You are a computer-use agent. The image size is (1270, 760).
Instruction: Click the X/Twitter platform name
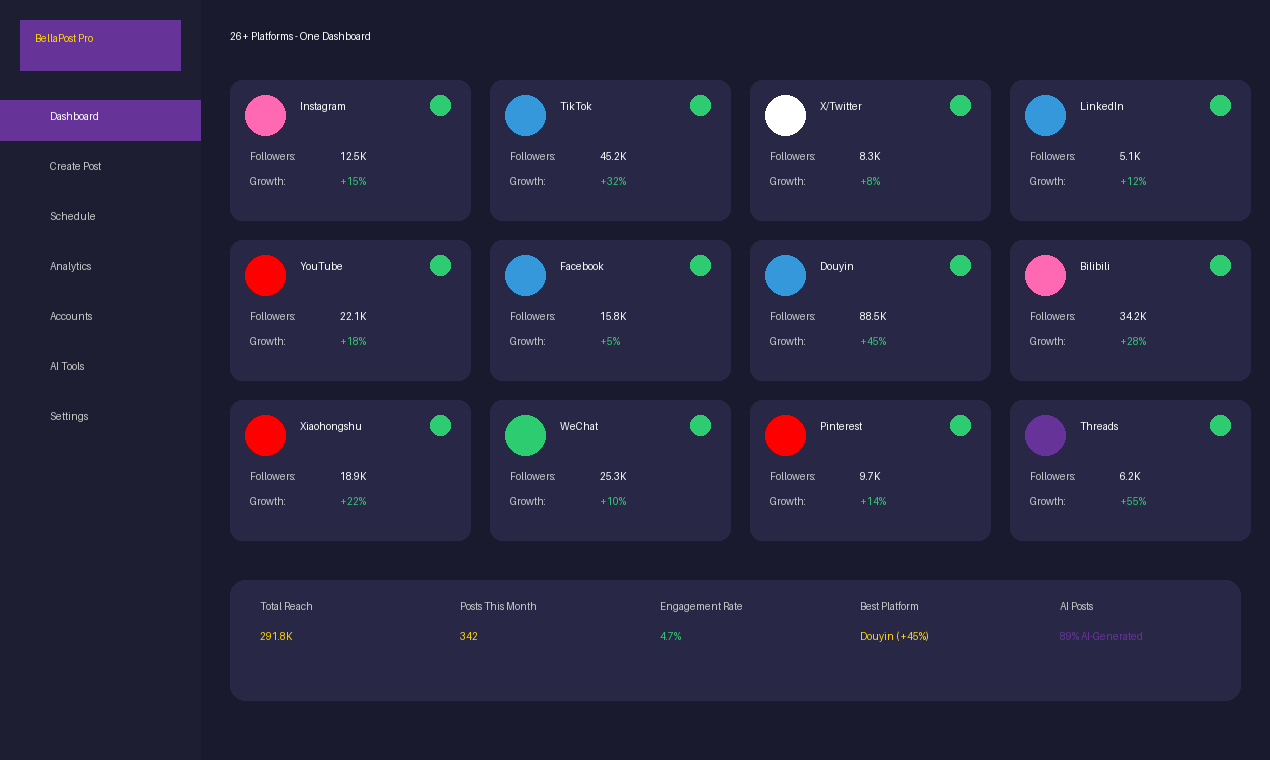(841, 106)
